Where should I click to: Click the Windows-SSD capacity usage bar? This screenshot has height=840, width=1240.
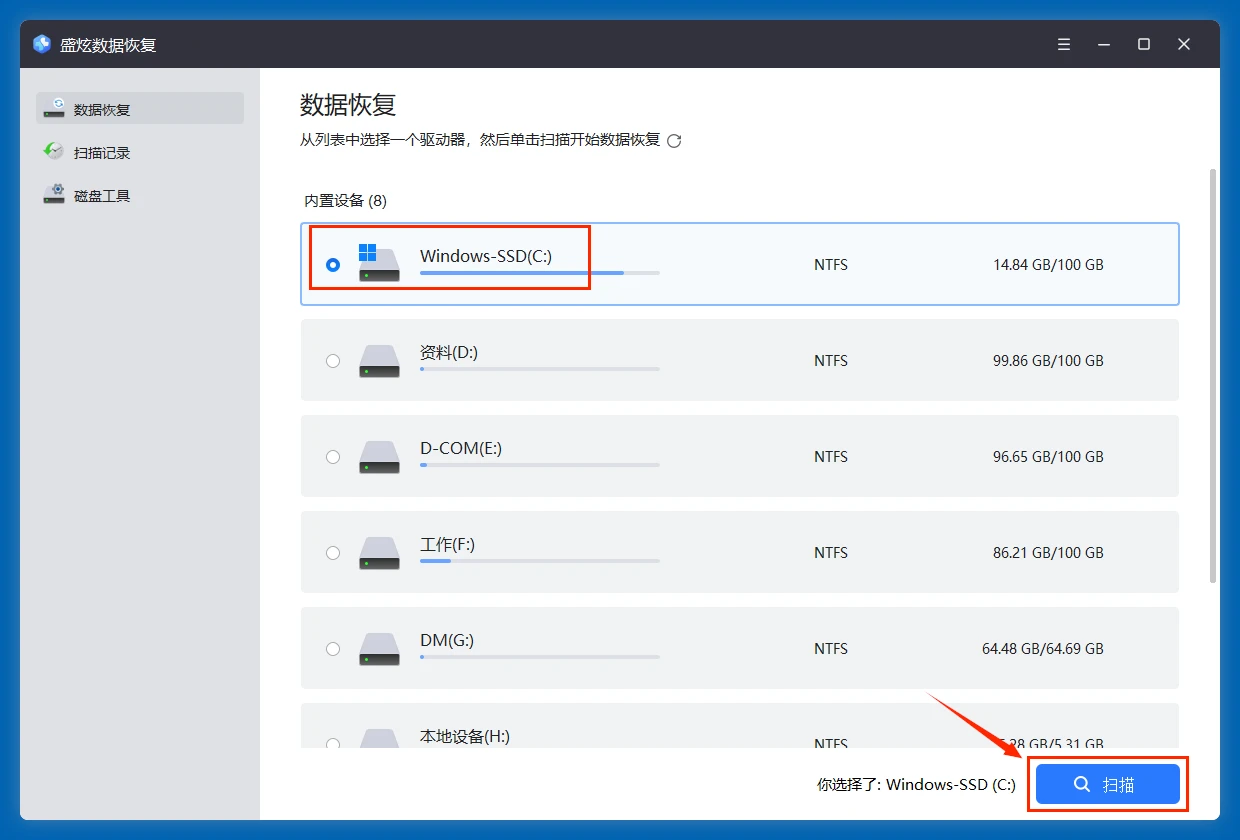(540, 272)
